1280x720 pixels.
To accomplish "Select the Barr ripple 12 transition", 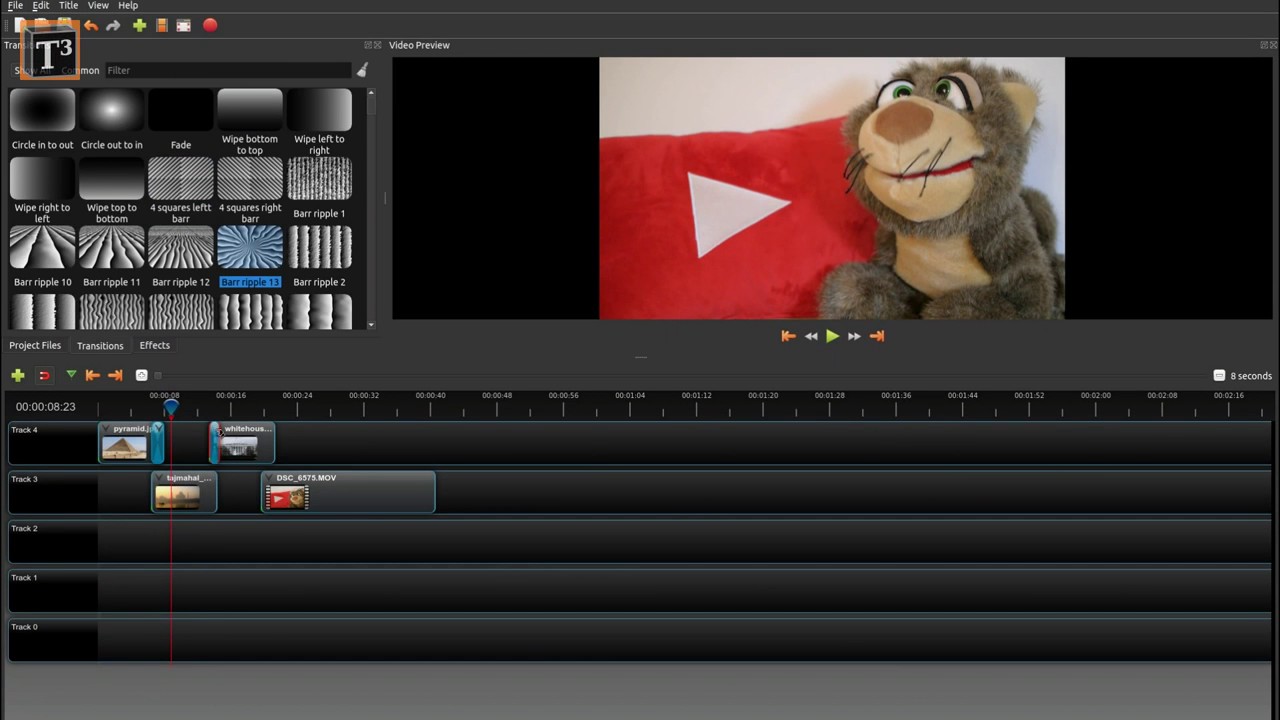I will pyautogui.click(x=180, y=257).
